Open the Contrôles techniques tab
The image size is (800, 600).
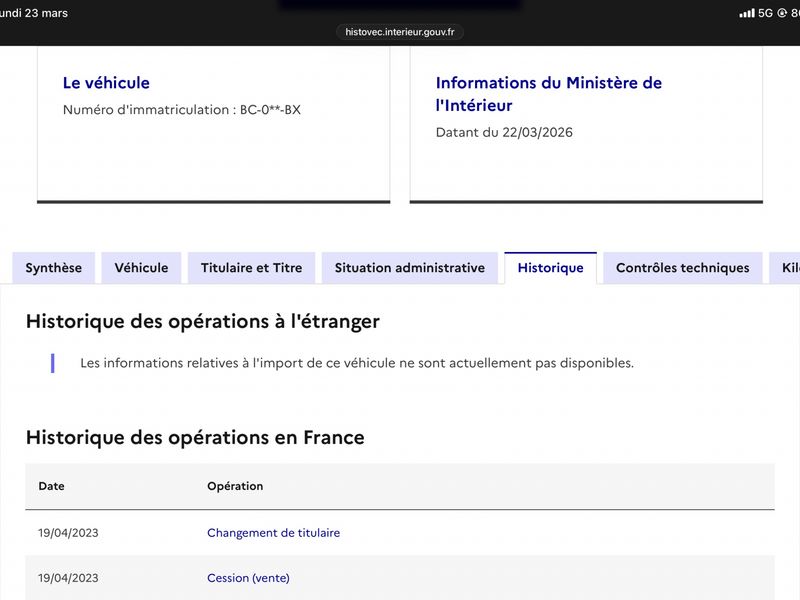point(683,268)
